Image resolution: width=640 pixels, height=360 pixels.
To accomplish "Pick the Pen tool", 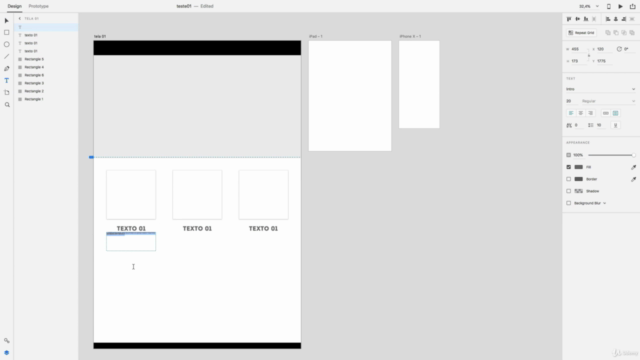I will pyautogui.click(x=7, y=69).
